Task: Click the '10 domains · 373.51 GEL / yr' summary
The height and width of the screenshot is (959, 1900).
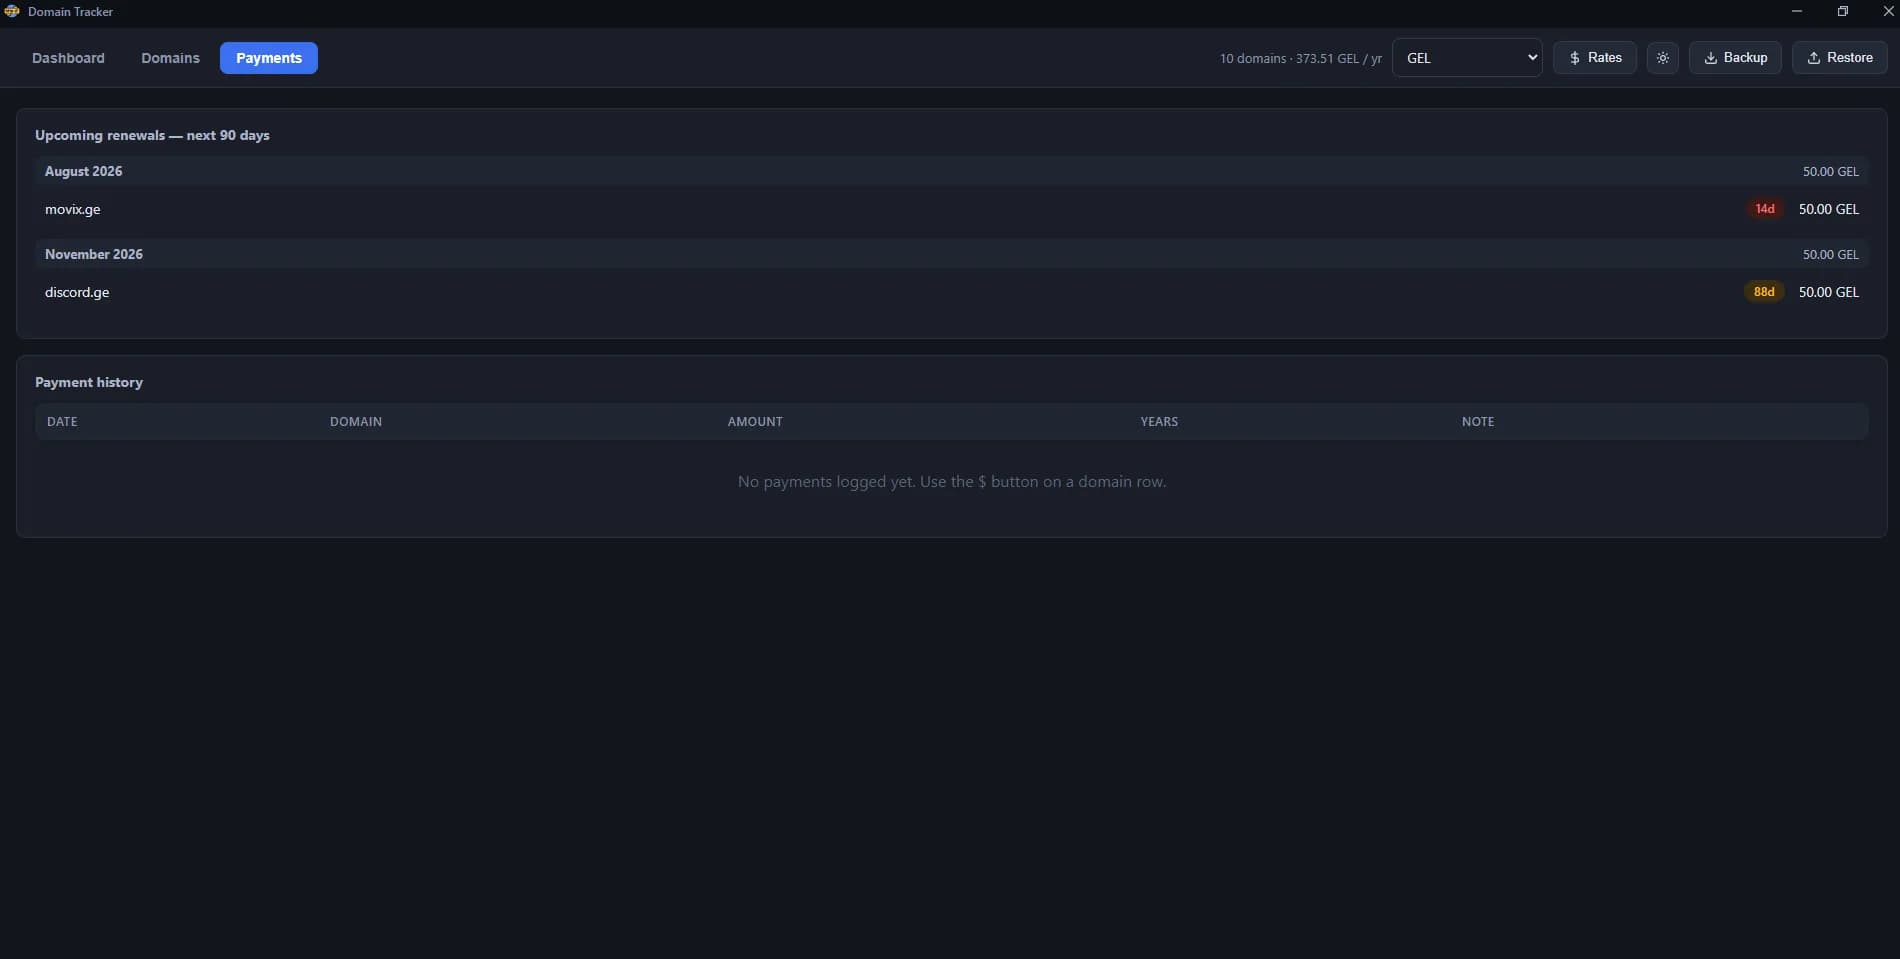Action: tap(1300, 59)
